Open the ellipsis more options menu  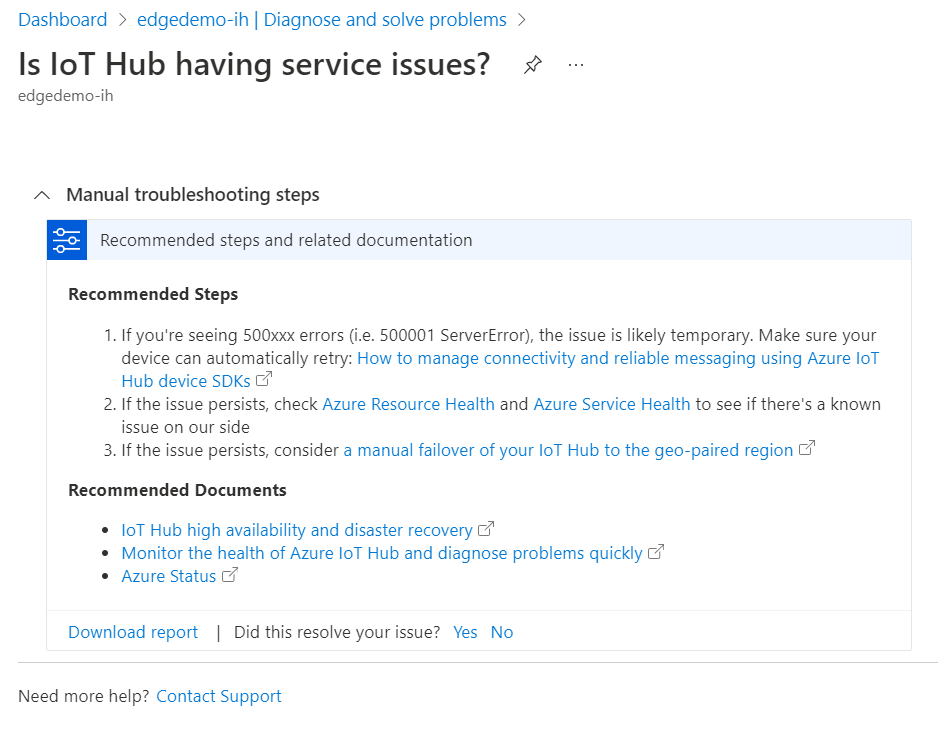click(x=575, y=65)
